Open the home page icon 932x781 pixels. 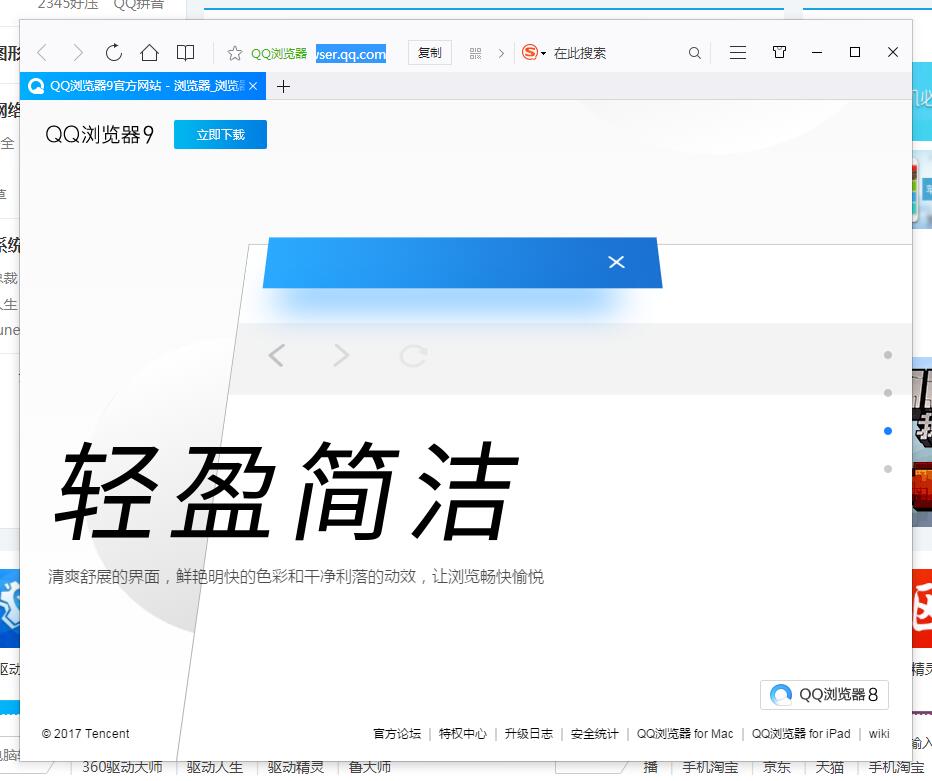coord(149,53)
